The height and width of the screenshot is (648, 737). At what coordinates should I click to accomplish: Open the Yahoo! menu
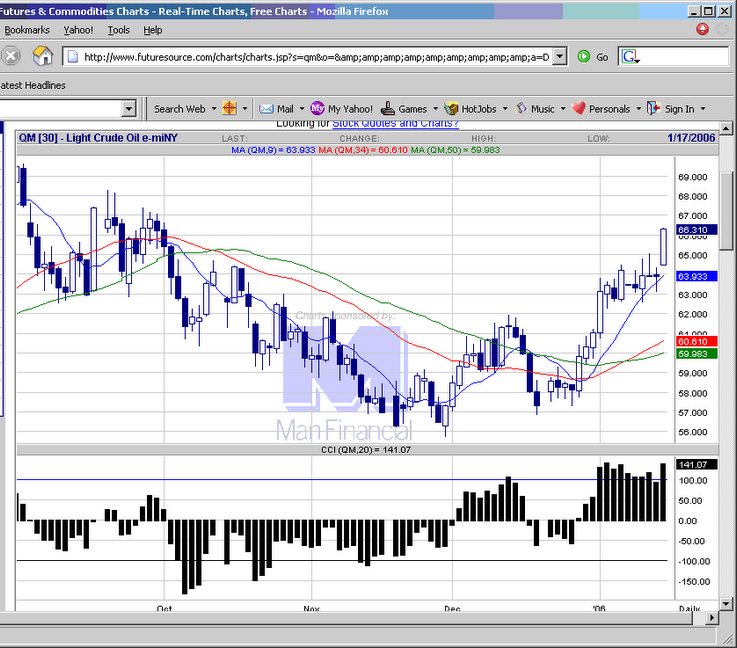(x=78, y=30)
